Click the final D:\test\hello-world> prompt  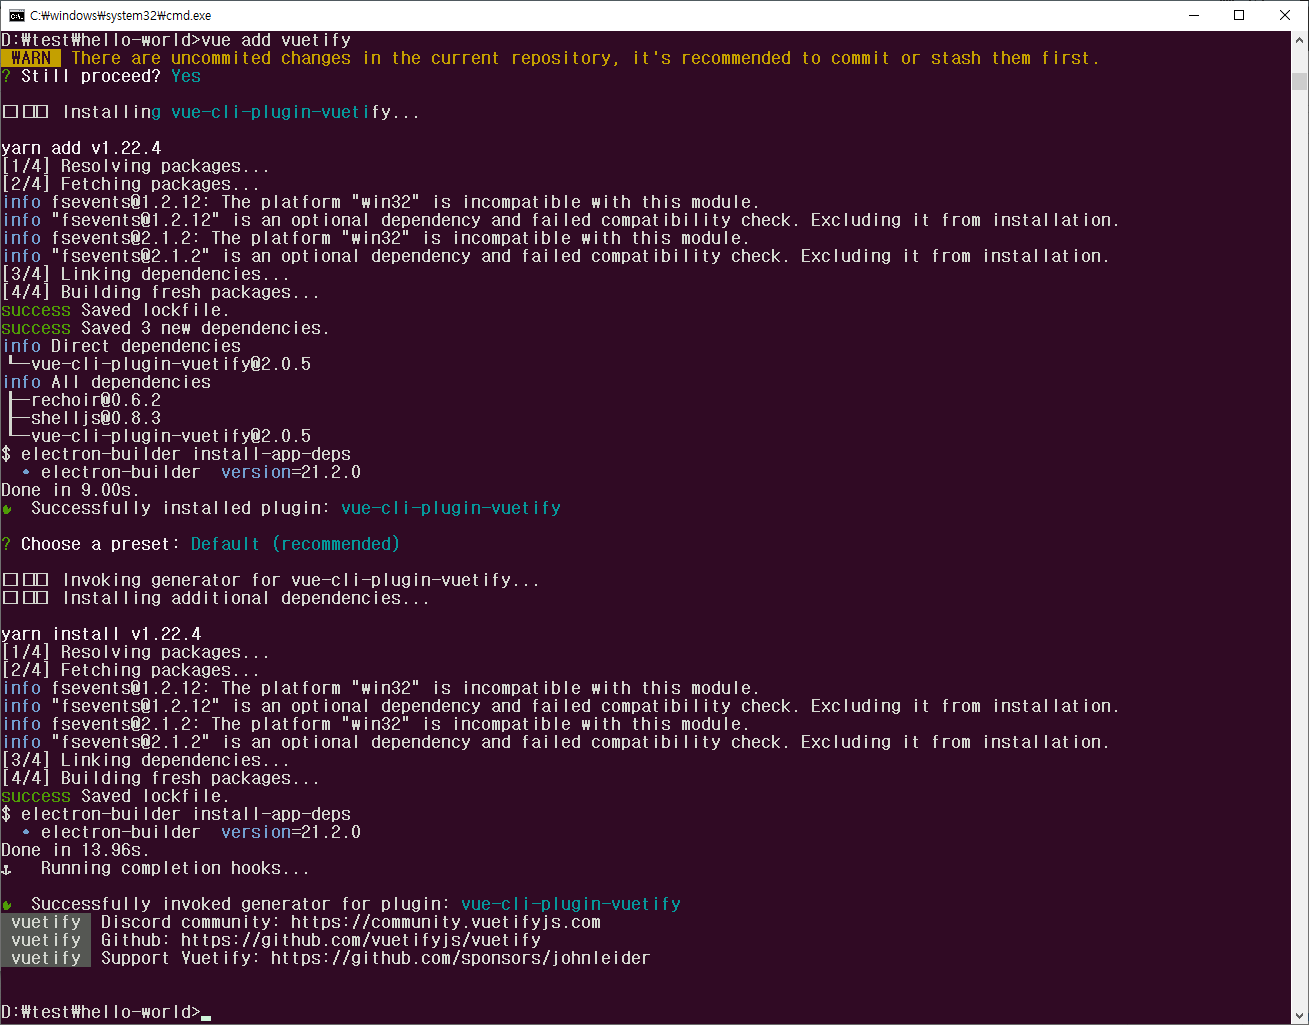101,1012
